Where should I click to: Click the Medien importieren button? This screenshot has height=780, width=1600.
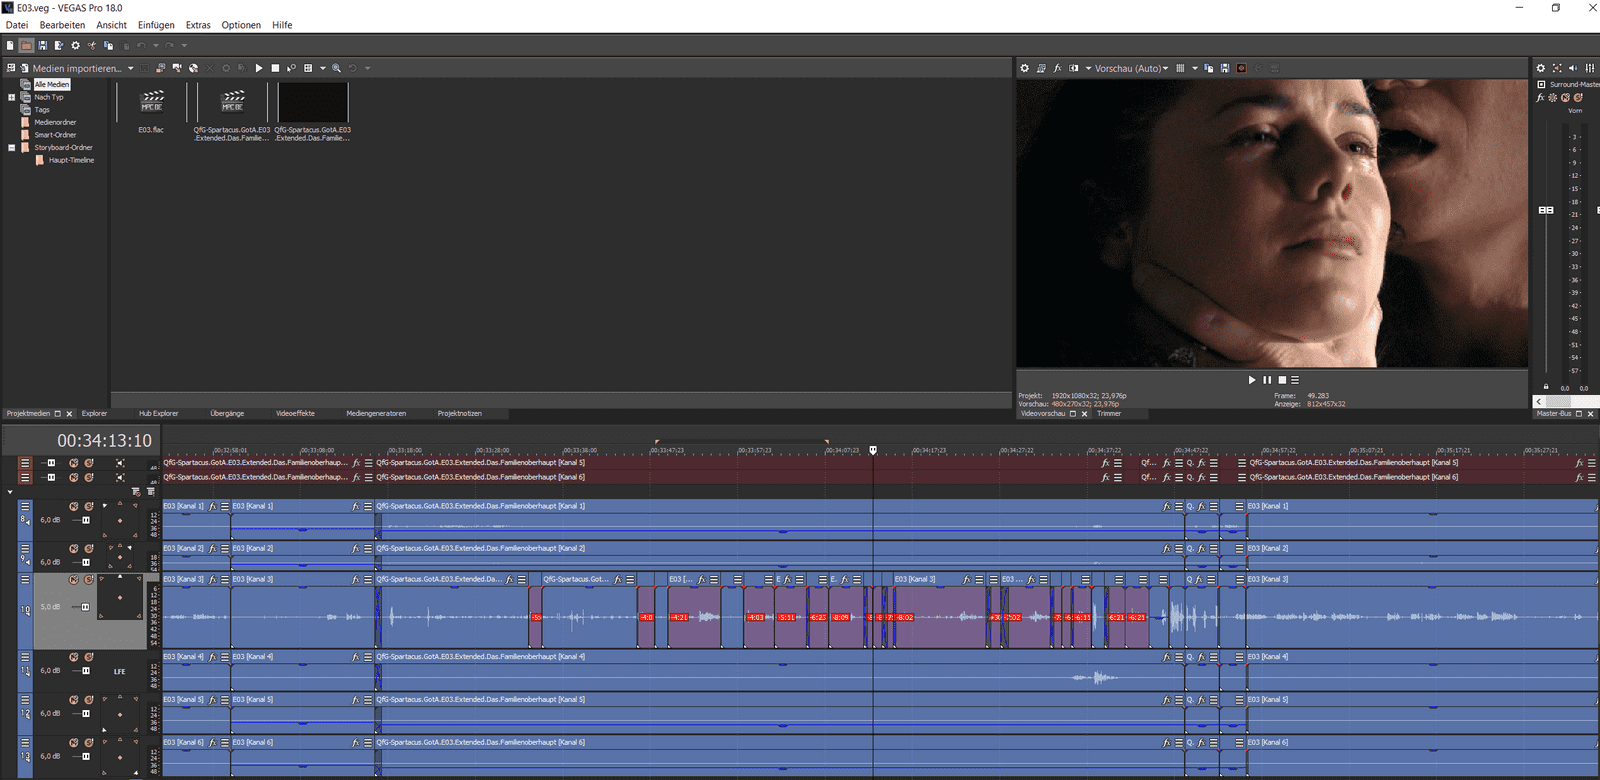pyautogui.click(x=70, y=68)
